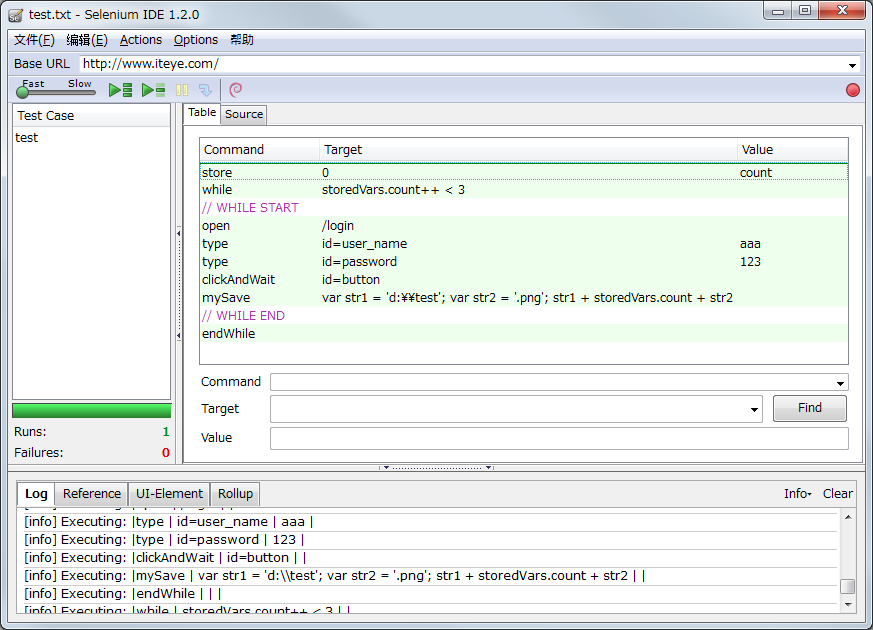873x630 pixels.
Task: Open the Info log level dropdown
Action: [797, 493]
